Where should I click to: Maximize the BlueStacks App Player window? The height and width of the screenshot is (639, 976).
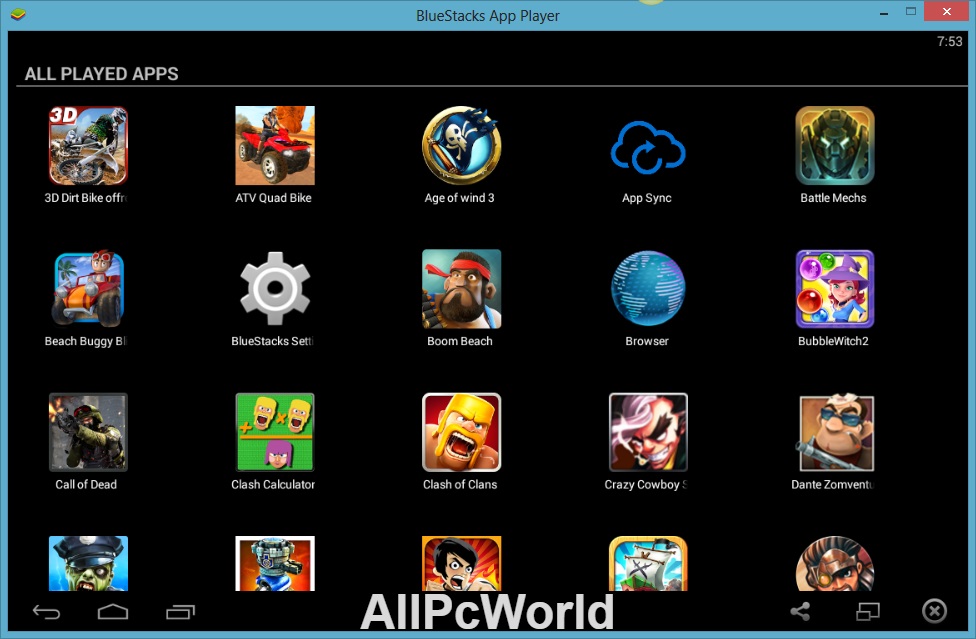coord(911,12)
